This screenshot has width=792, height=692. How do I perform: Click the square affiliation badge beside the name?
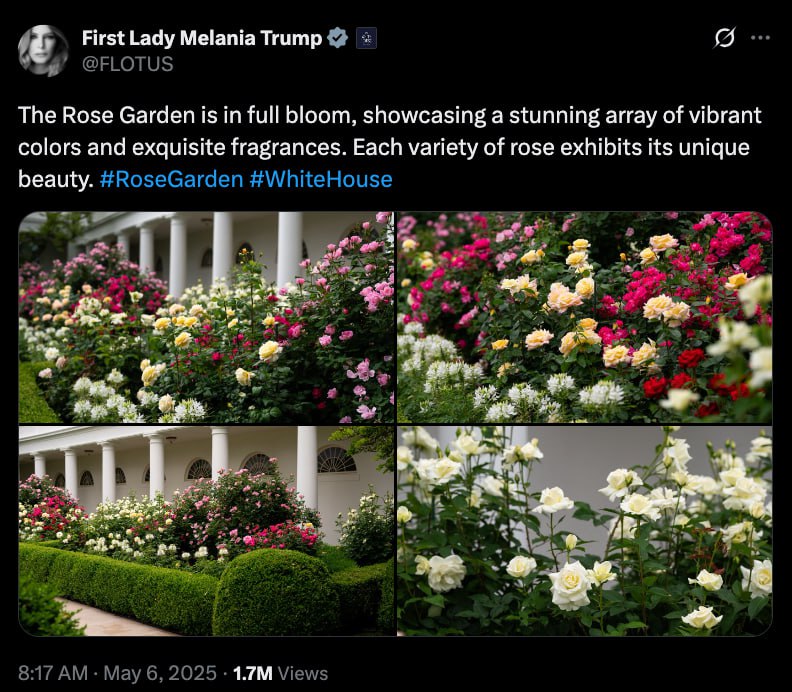(x=366, y=38)
